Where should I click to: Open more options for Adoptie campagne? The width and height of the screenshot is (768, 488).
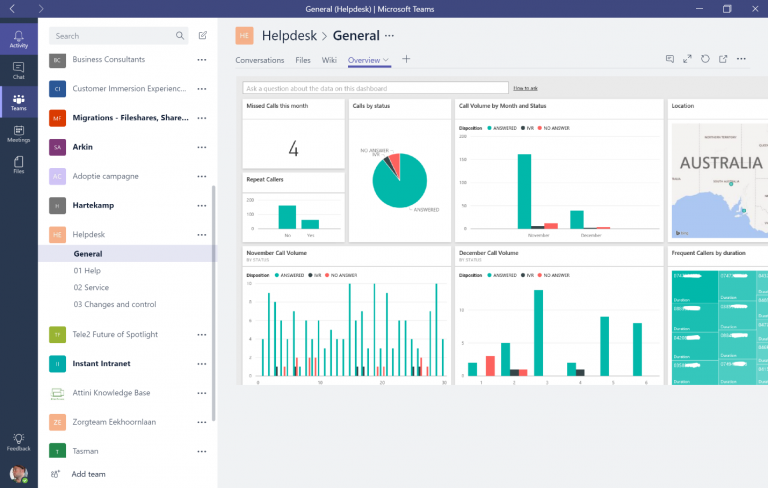tap(202, 176)
